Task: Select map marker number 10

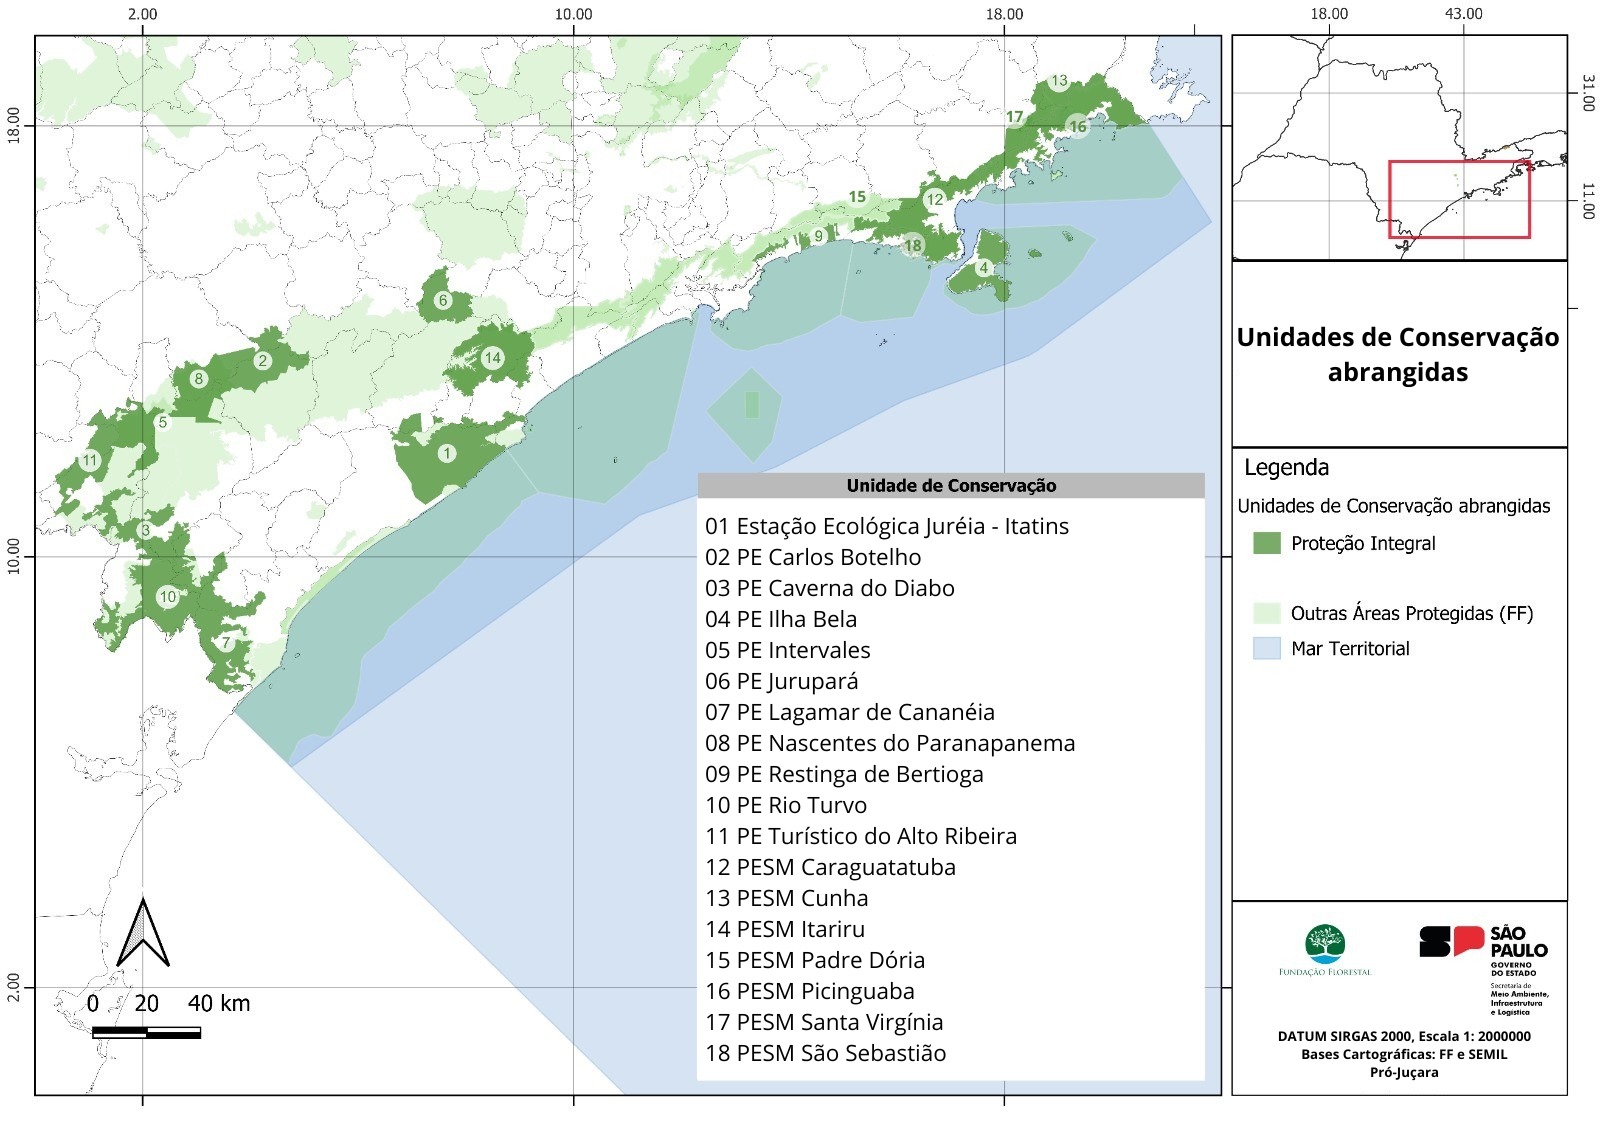Action: coord(167,597)
